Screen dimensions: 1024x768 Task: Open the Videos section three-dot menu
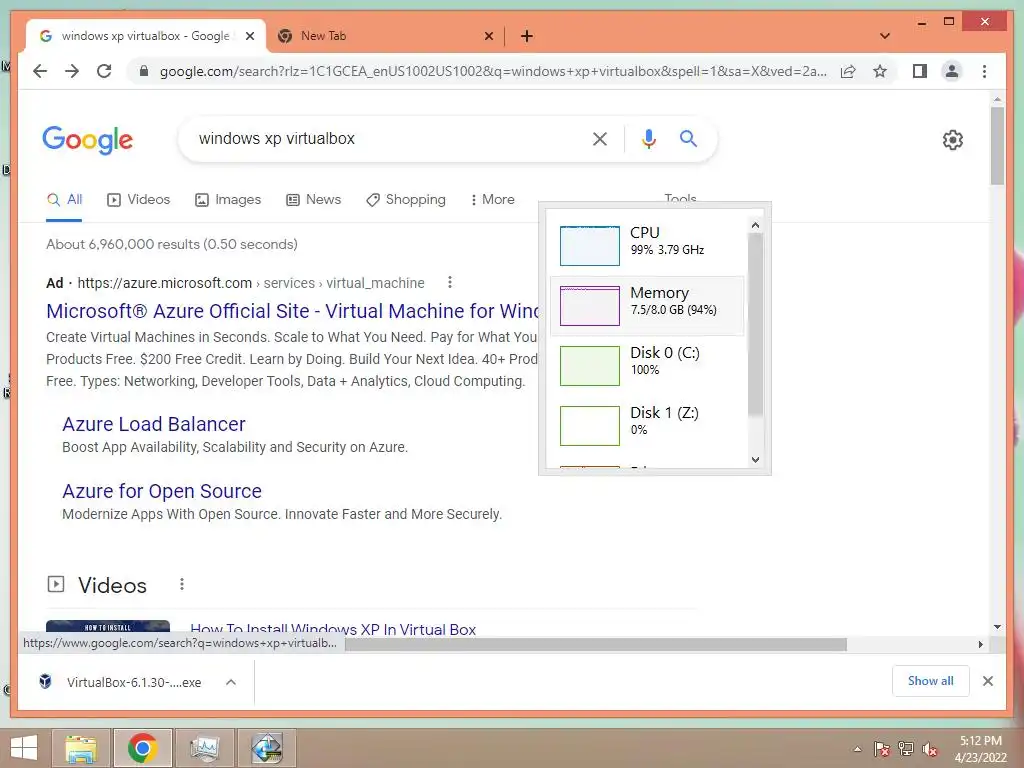tap(182, 584)
